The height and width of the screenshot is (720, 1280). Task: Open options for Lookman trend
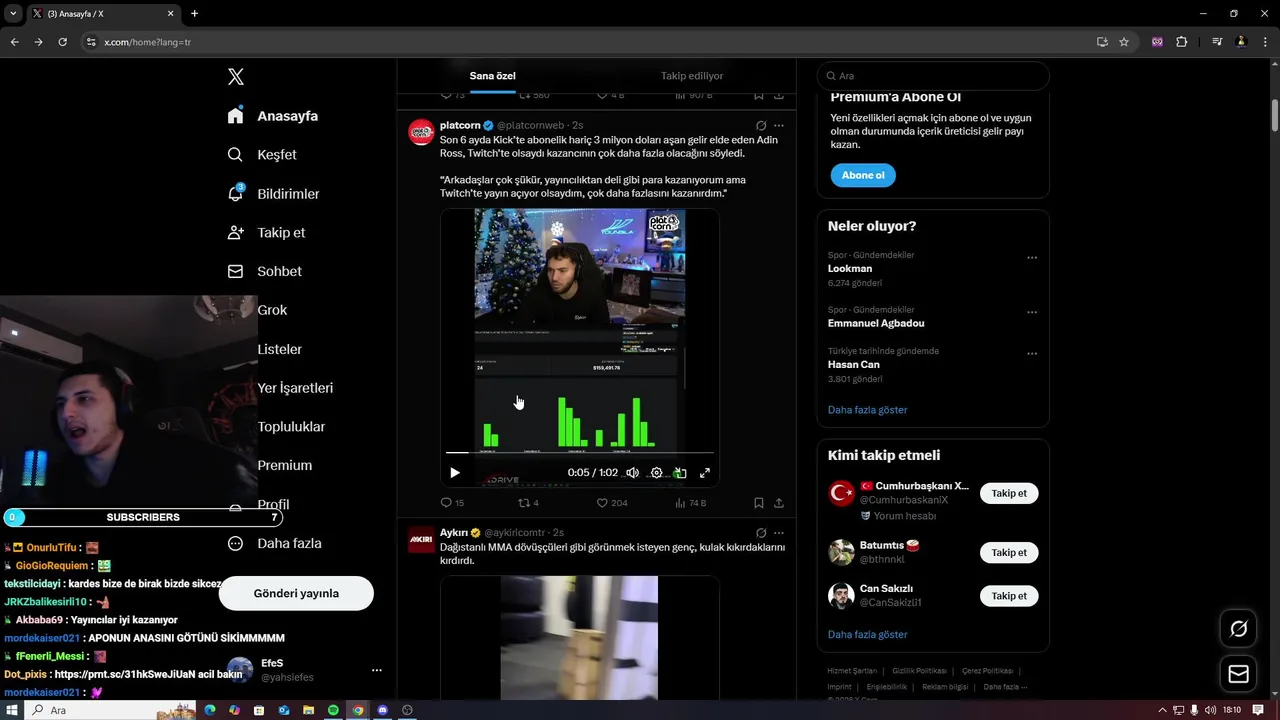1032,258
